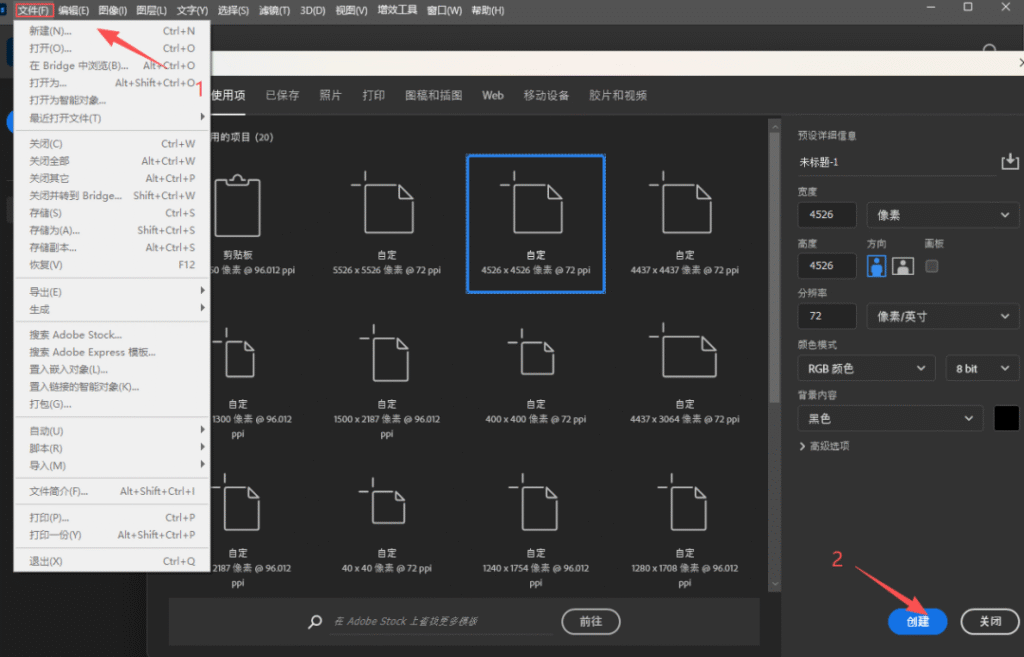Image resolution: width=1024 pixels, height=657 pixels.
Task: Click the Adobe Stock template search field
Action: pos(441,621)
